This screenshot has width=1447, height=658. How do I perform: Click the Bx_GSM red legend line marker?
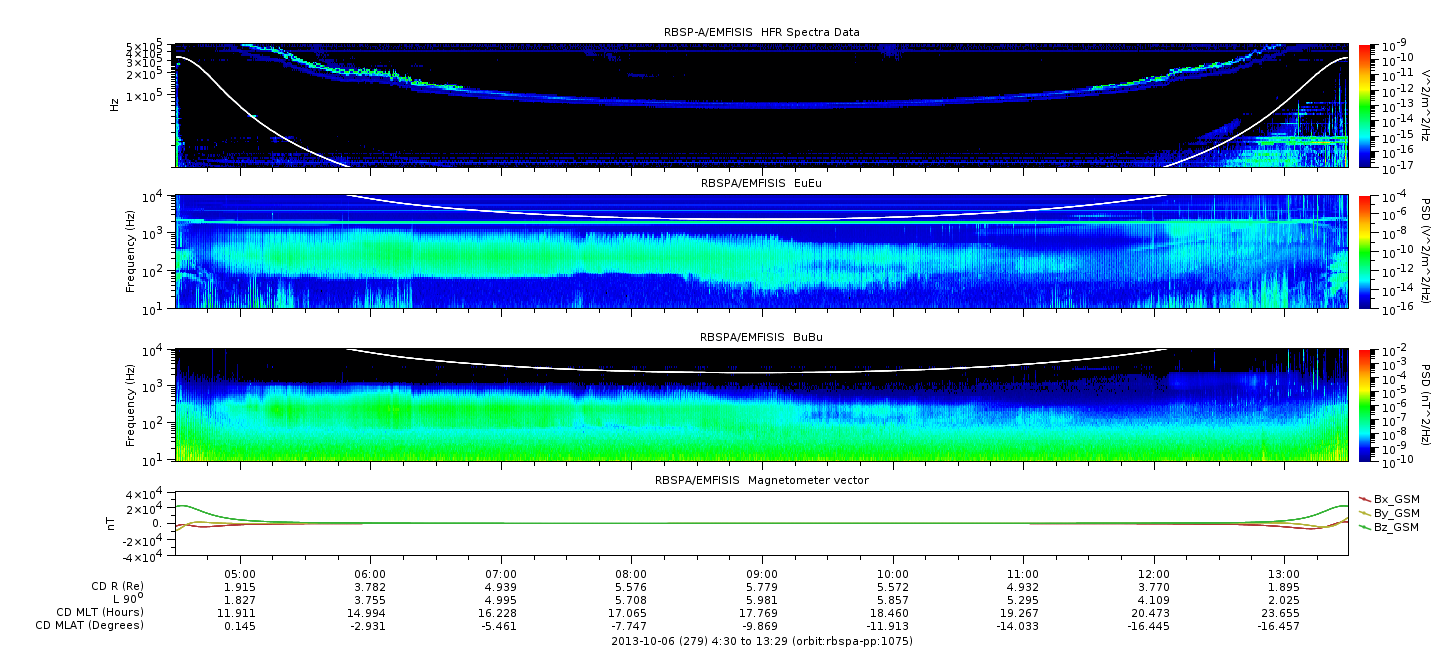(1364, 498)
